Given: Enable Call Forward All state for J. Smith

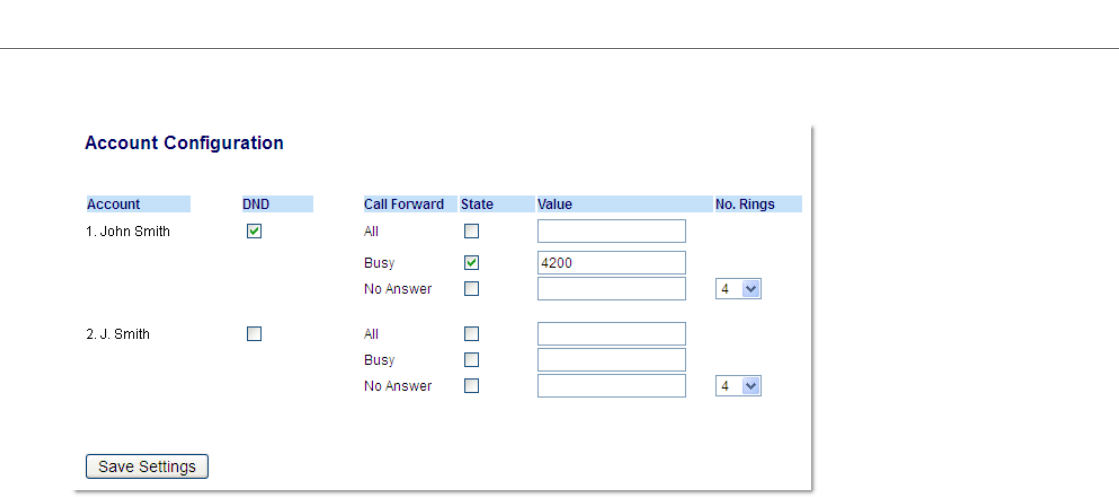Looking at the screenshot, I should pos(472,334).
